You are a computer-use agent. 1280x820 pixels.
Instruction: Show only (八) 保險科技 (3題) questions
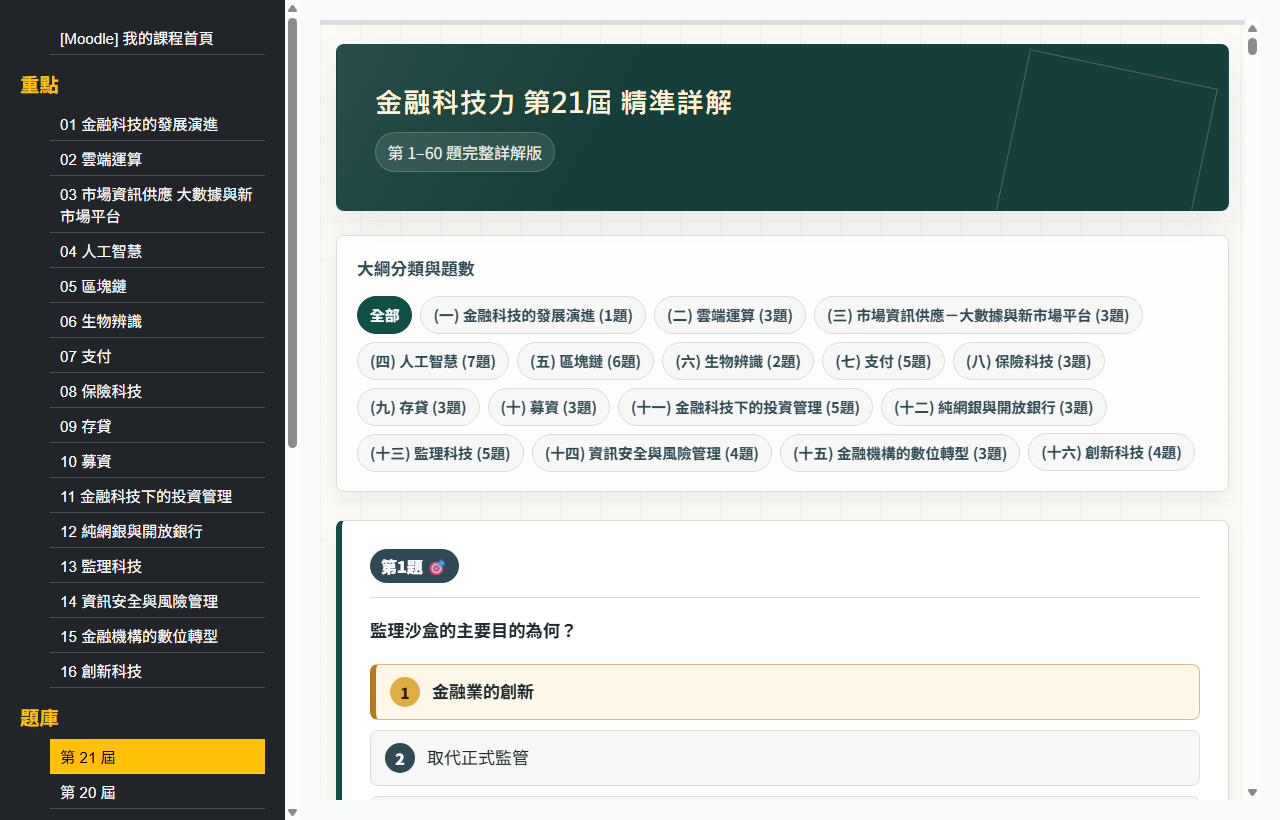(x=1028, y=361)
